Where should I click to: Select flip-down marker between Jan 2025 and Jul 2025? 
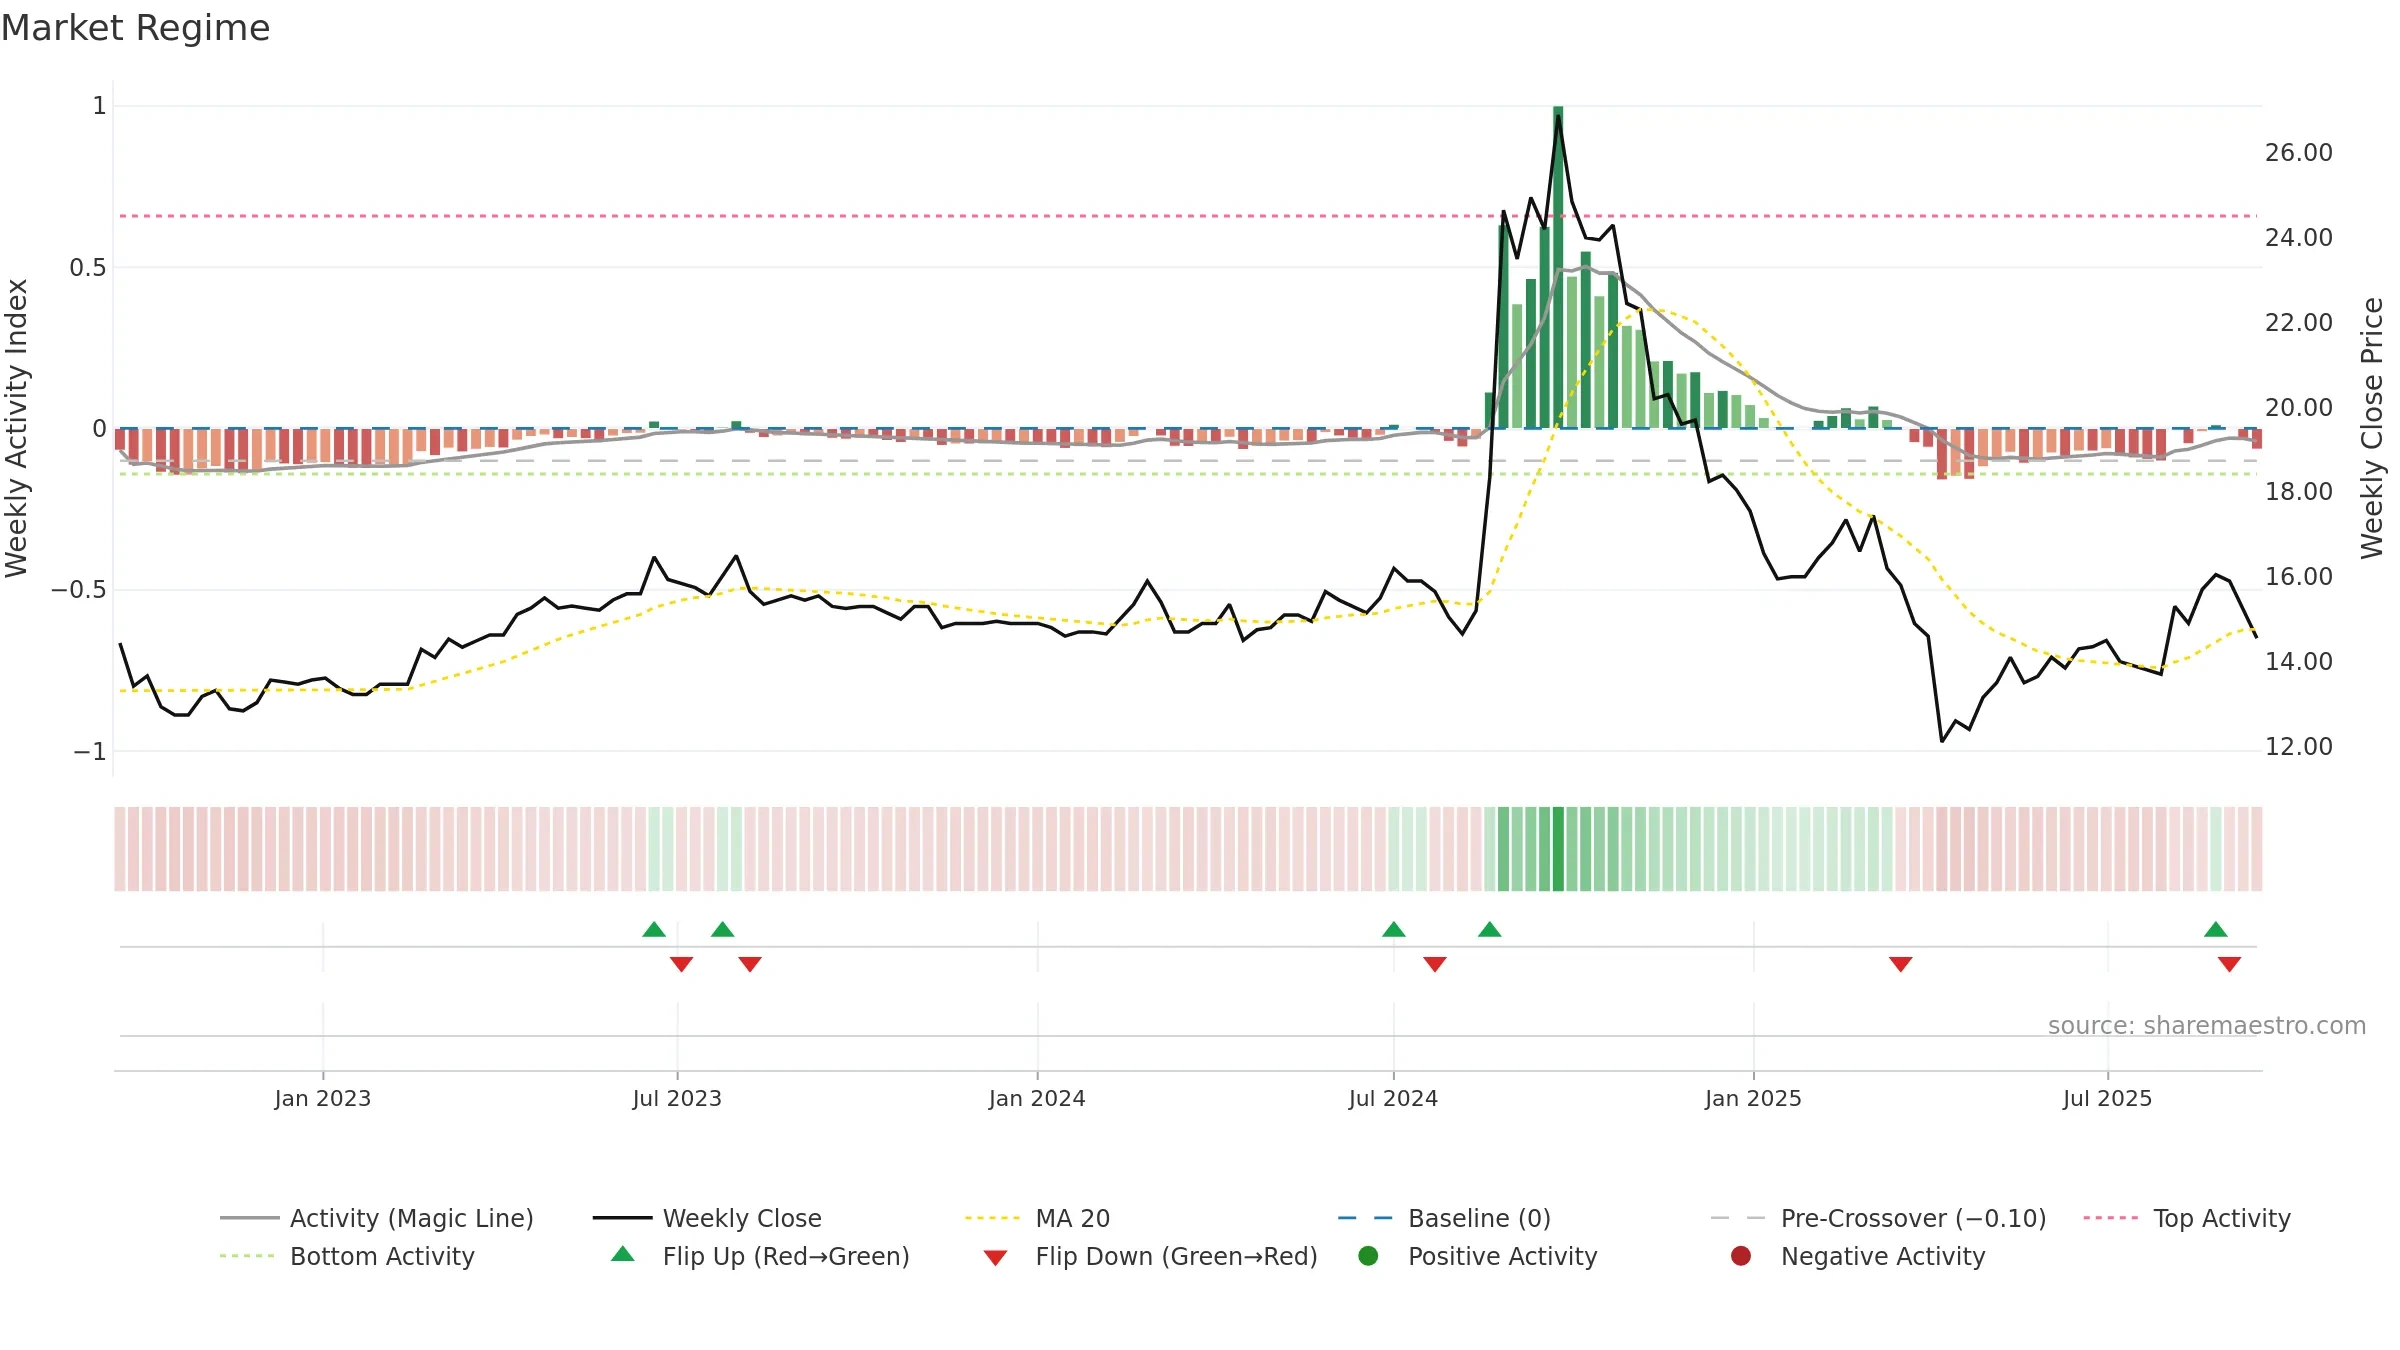pos(1901,964)
